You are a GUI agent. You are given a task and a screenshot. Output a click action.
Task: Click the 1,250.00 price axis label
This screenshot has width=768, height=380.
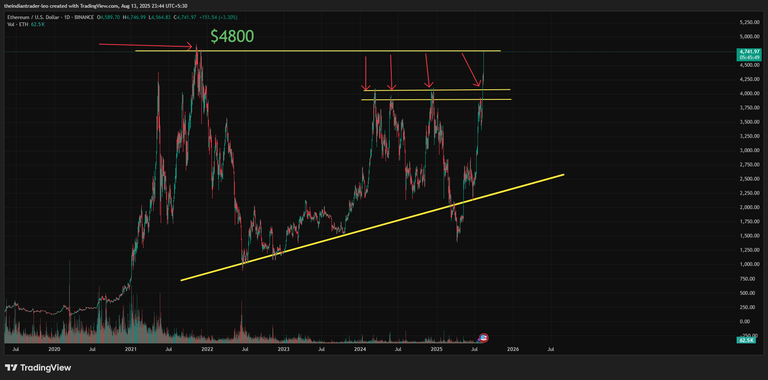[750, 250]
